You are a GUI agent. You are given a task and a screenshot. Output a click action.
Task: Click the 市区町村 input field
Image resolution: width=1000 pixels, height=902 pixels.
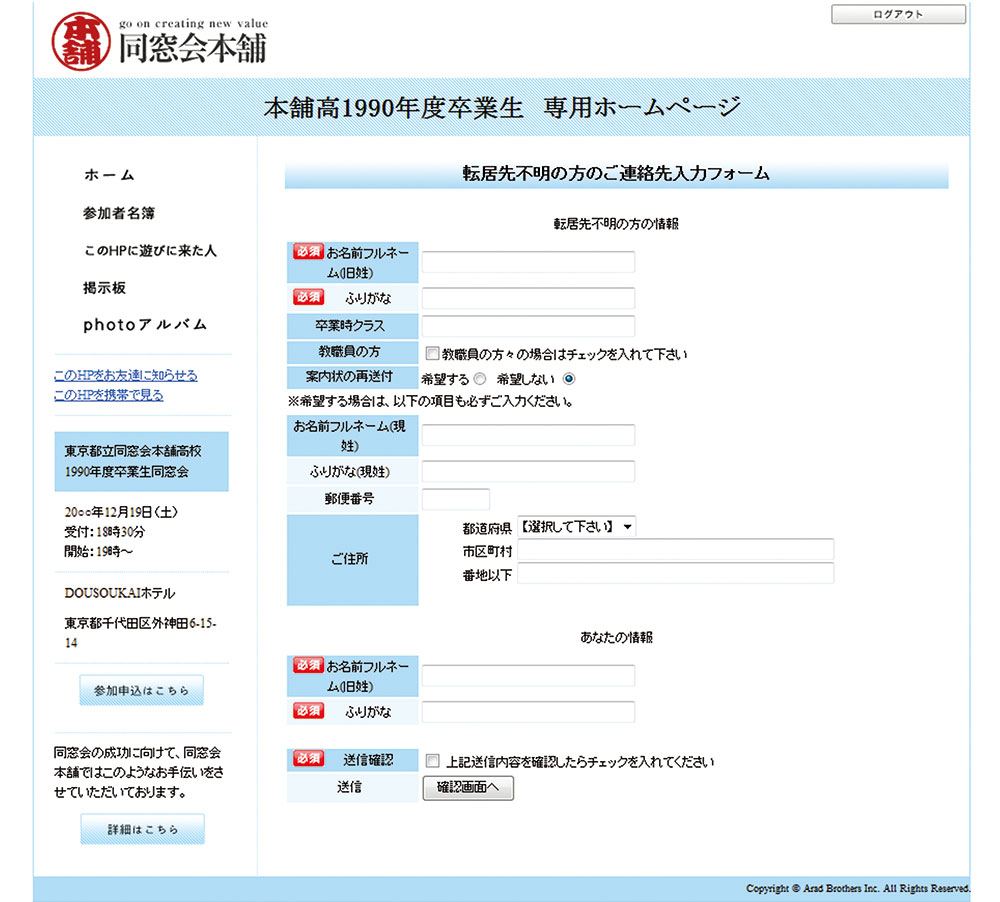point(675,550)
